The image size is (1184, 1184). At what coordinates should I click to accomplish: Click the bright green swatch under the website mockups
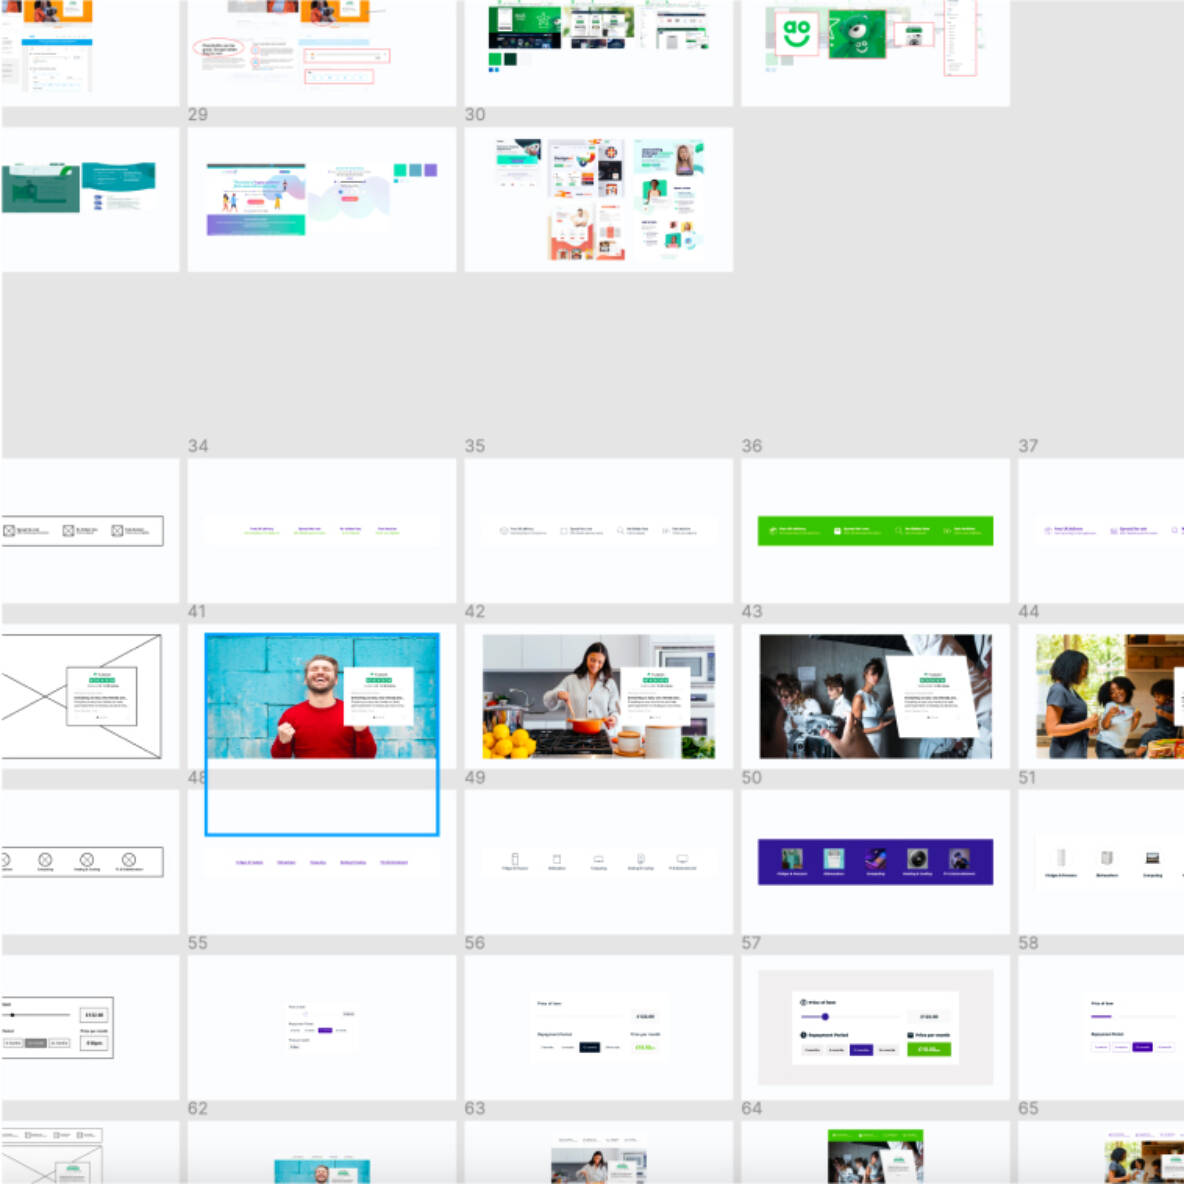[x=495, y=60]
